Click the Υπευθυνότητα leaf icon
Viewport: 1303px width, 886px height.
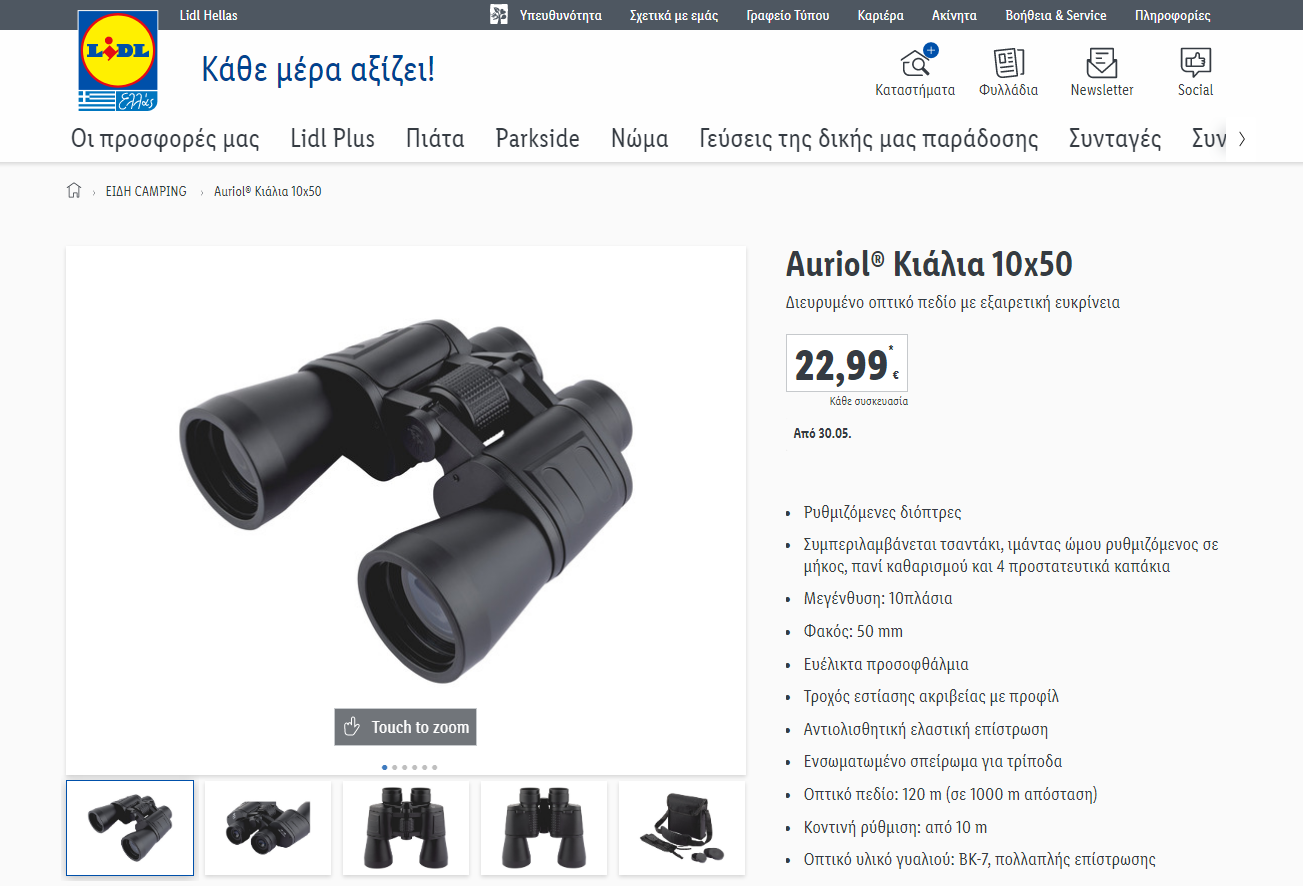[499, 15]
